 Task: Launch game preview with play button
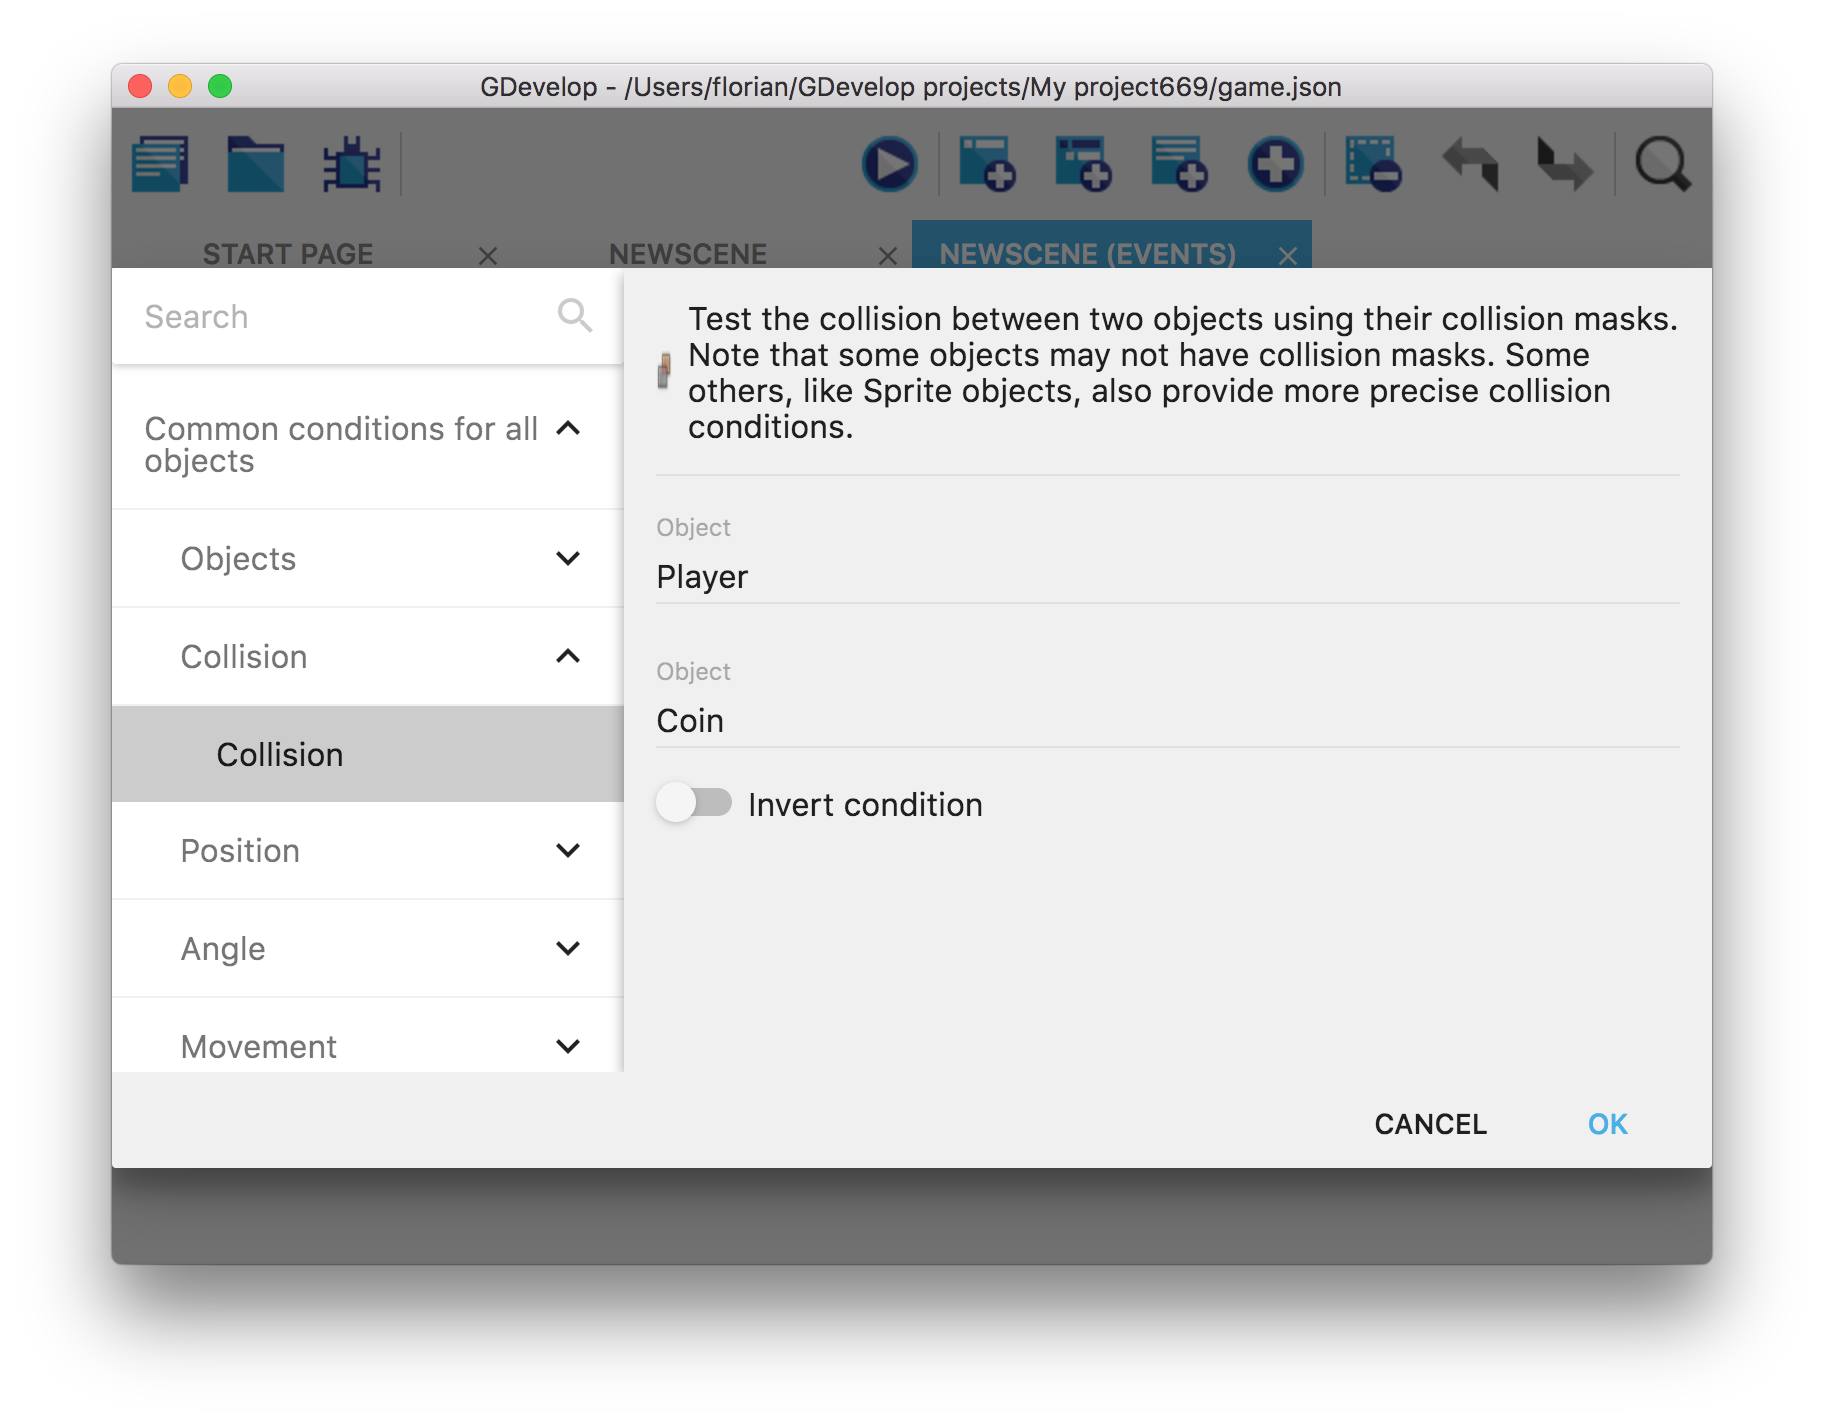[889, 164]
